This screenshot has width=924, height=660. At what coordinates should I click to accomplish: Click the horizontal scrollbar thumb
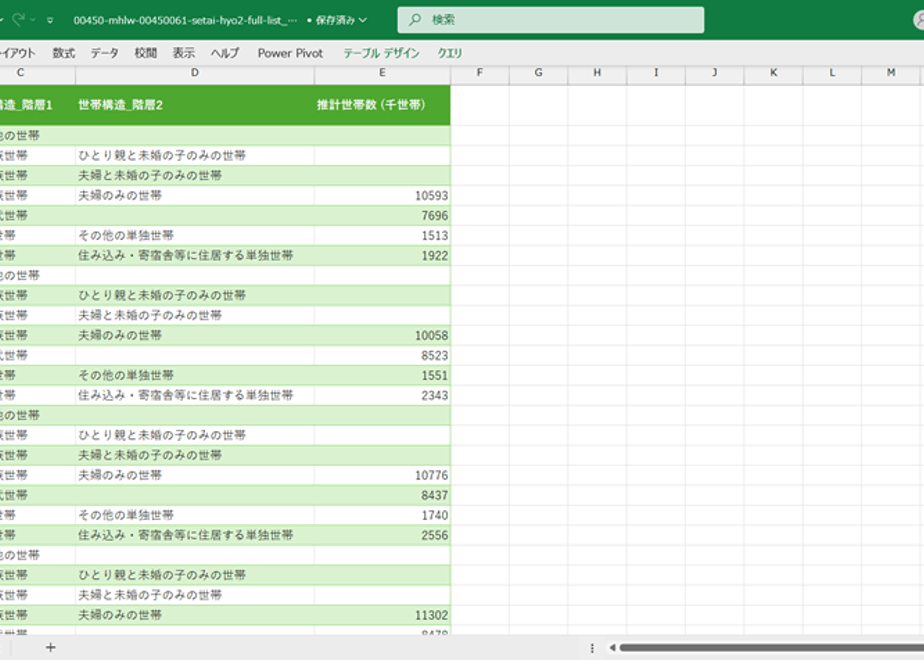pos(771,648)
